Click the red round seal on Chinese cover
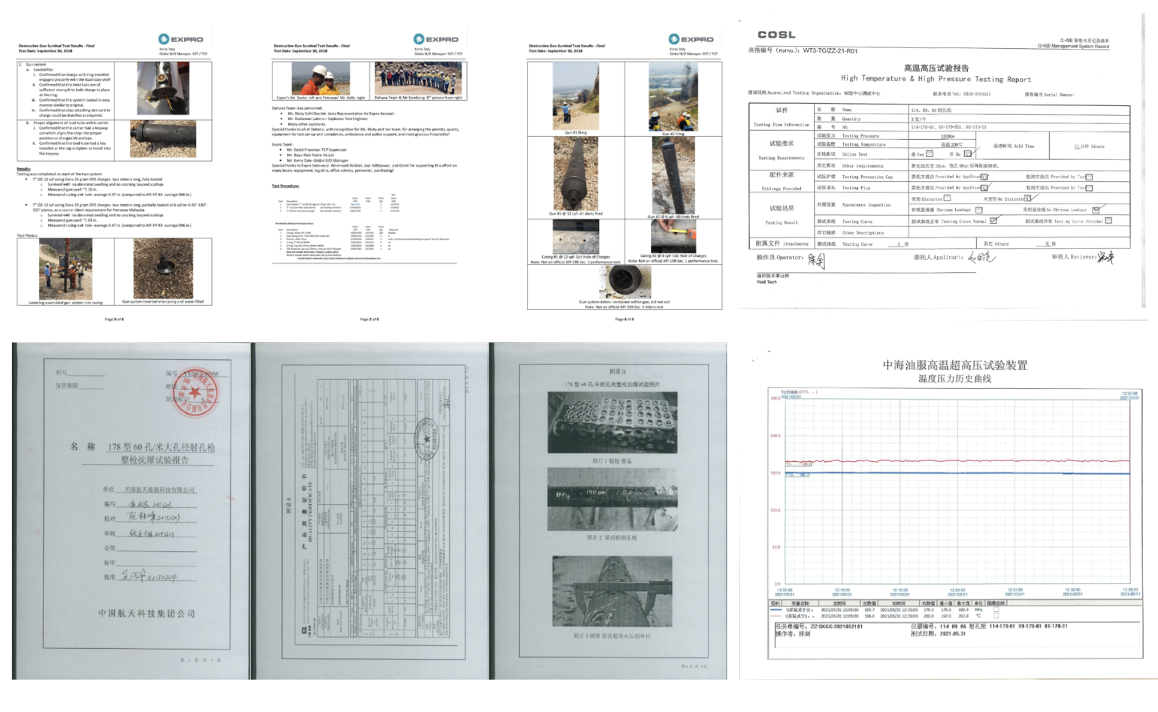Screen dimensions: 1158x712 point(193,392)
